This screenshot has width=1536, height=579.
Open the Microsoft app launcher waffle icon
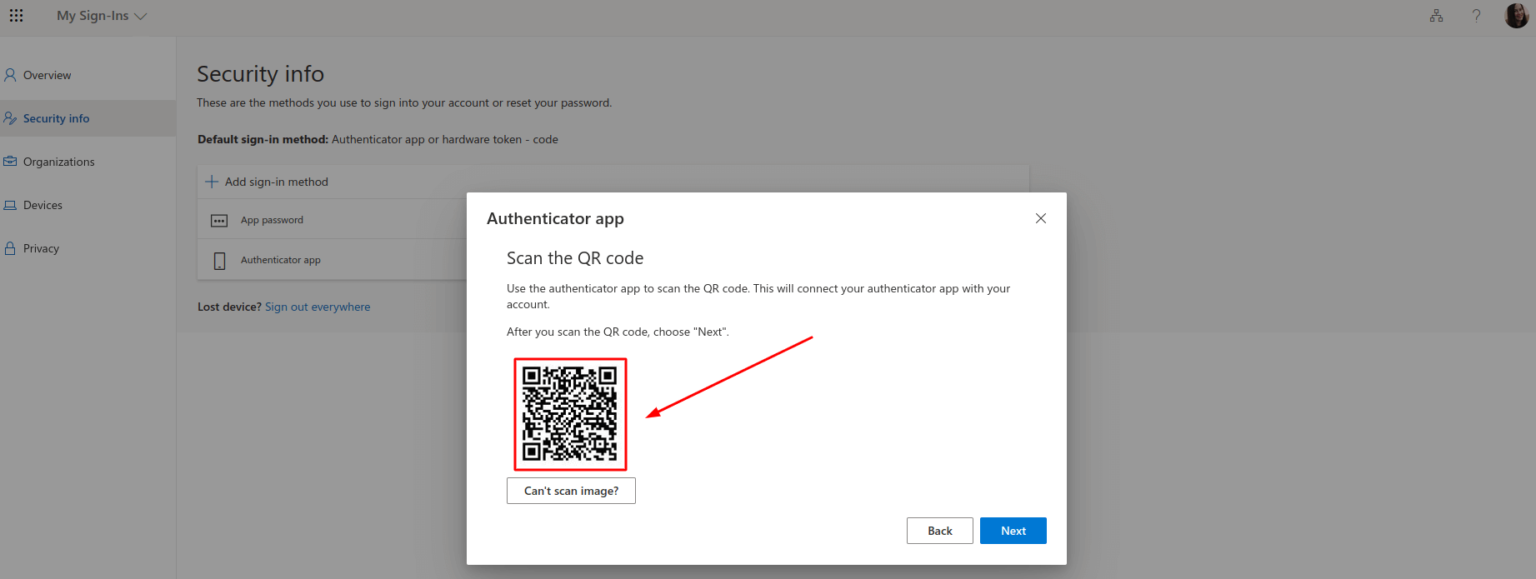(x=16, y=15)
